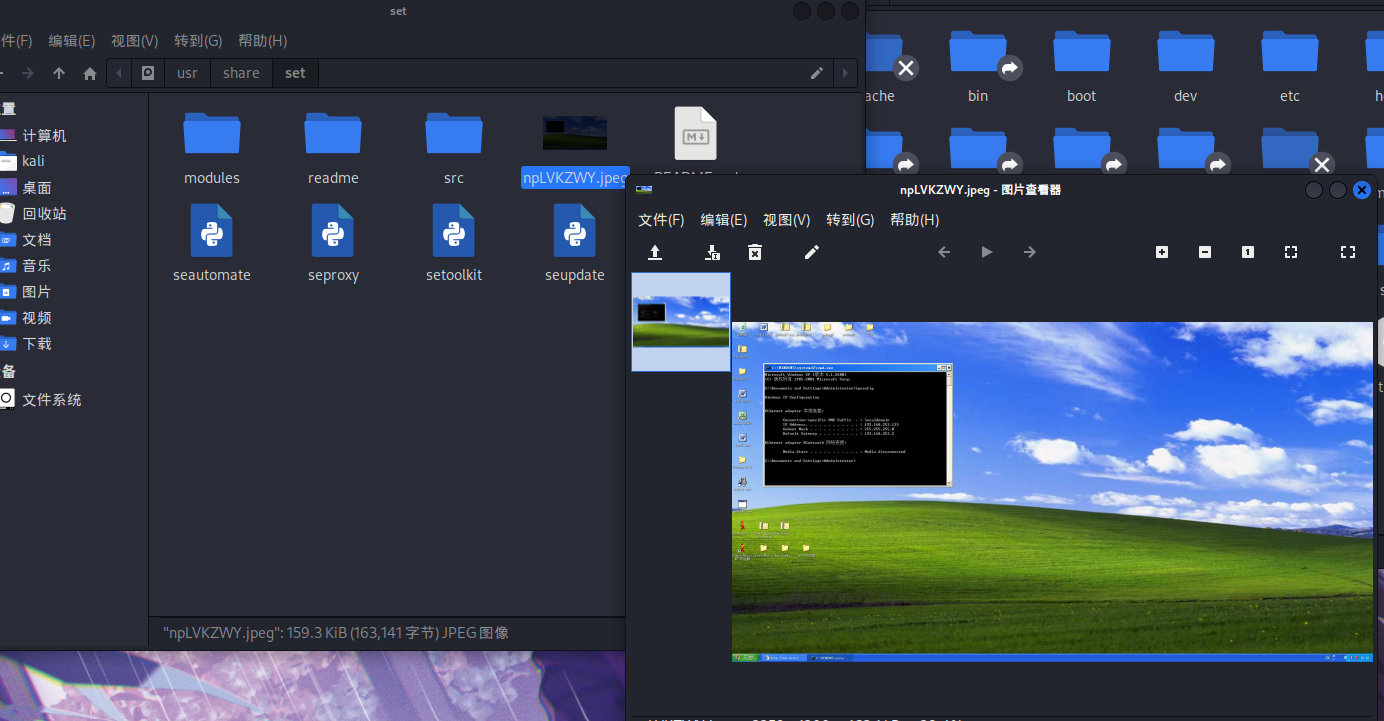The width and height of the screenshot is (1384, 721).
Task: Open 桌面 in sidebar
Action: (x=37, y=187)
